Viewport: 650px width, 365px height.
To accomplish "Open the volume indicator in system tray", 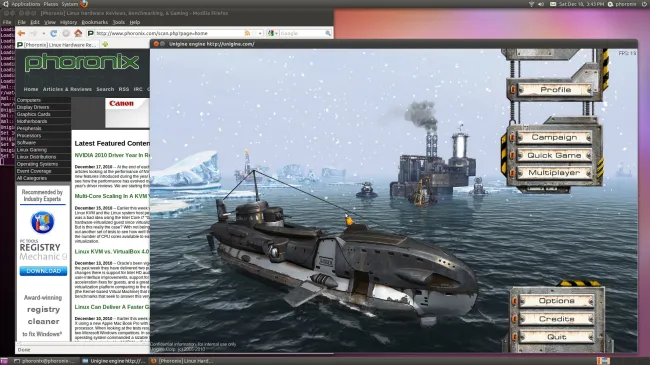I will (541, 4).
